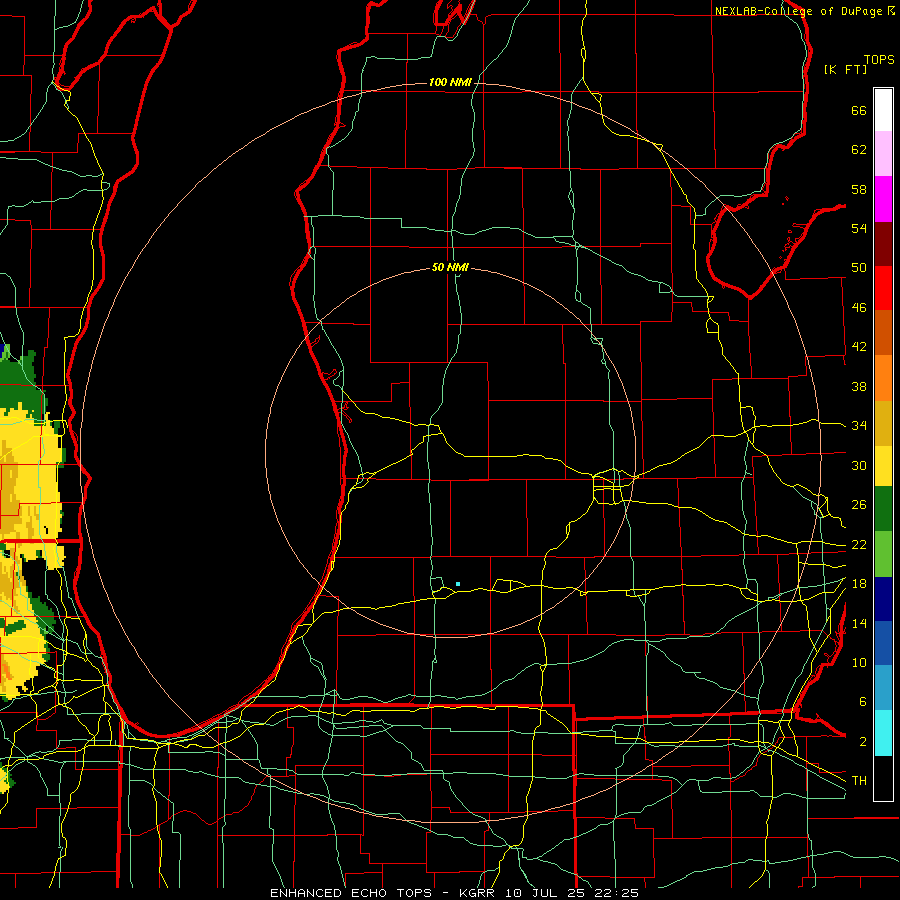
Task: Click the '22:25' timestamp text
Action: [615, 893]
